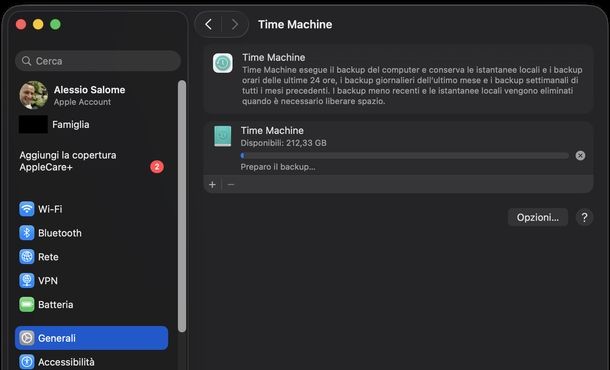This screenshot has height=370, width=610.
Task: Select the teal backup disk icon
Action: 223,136
